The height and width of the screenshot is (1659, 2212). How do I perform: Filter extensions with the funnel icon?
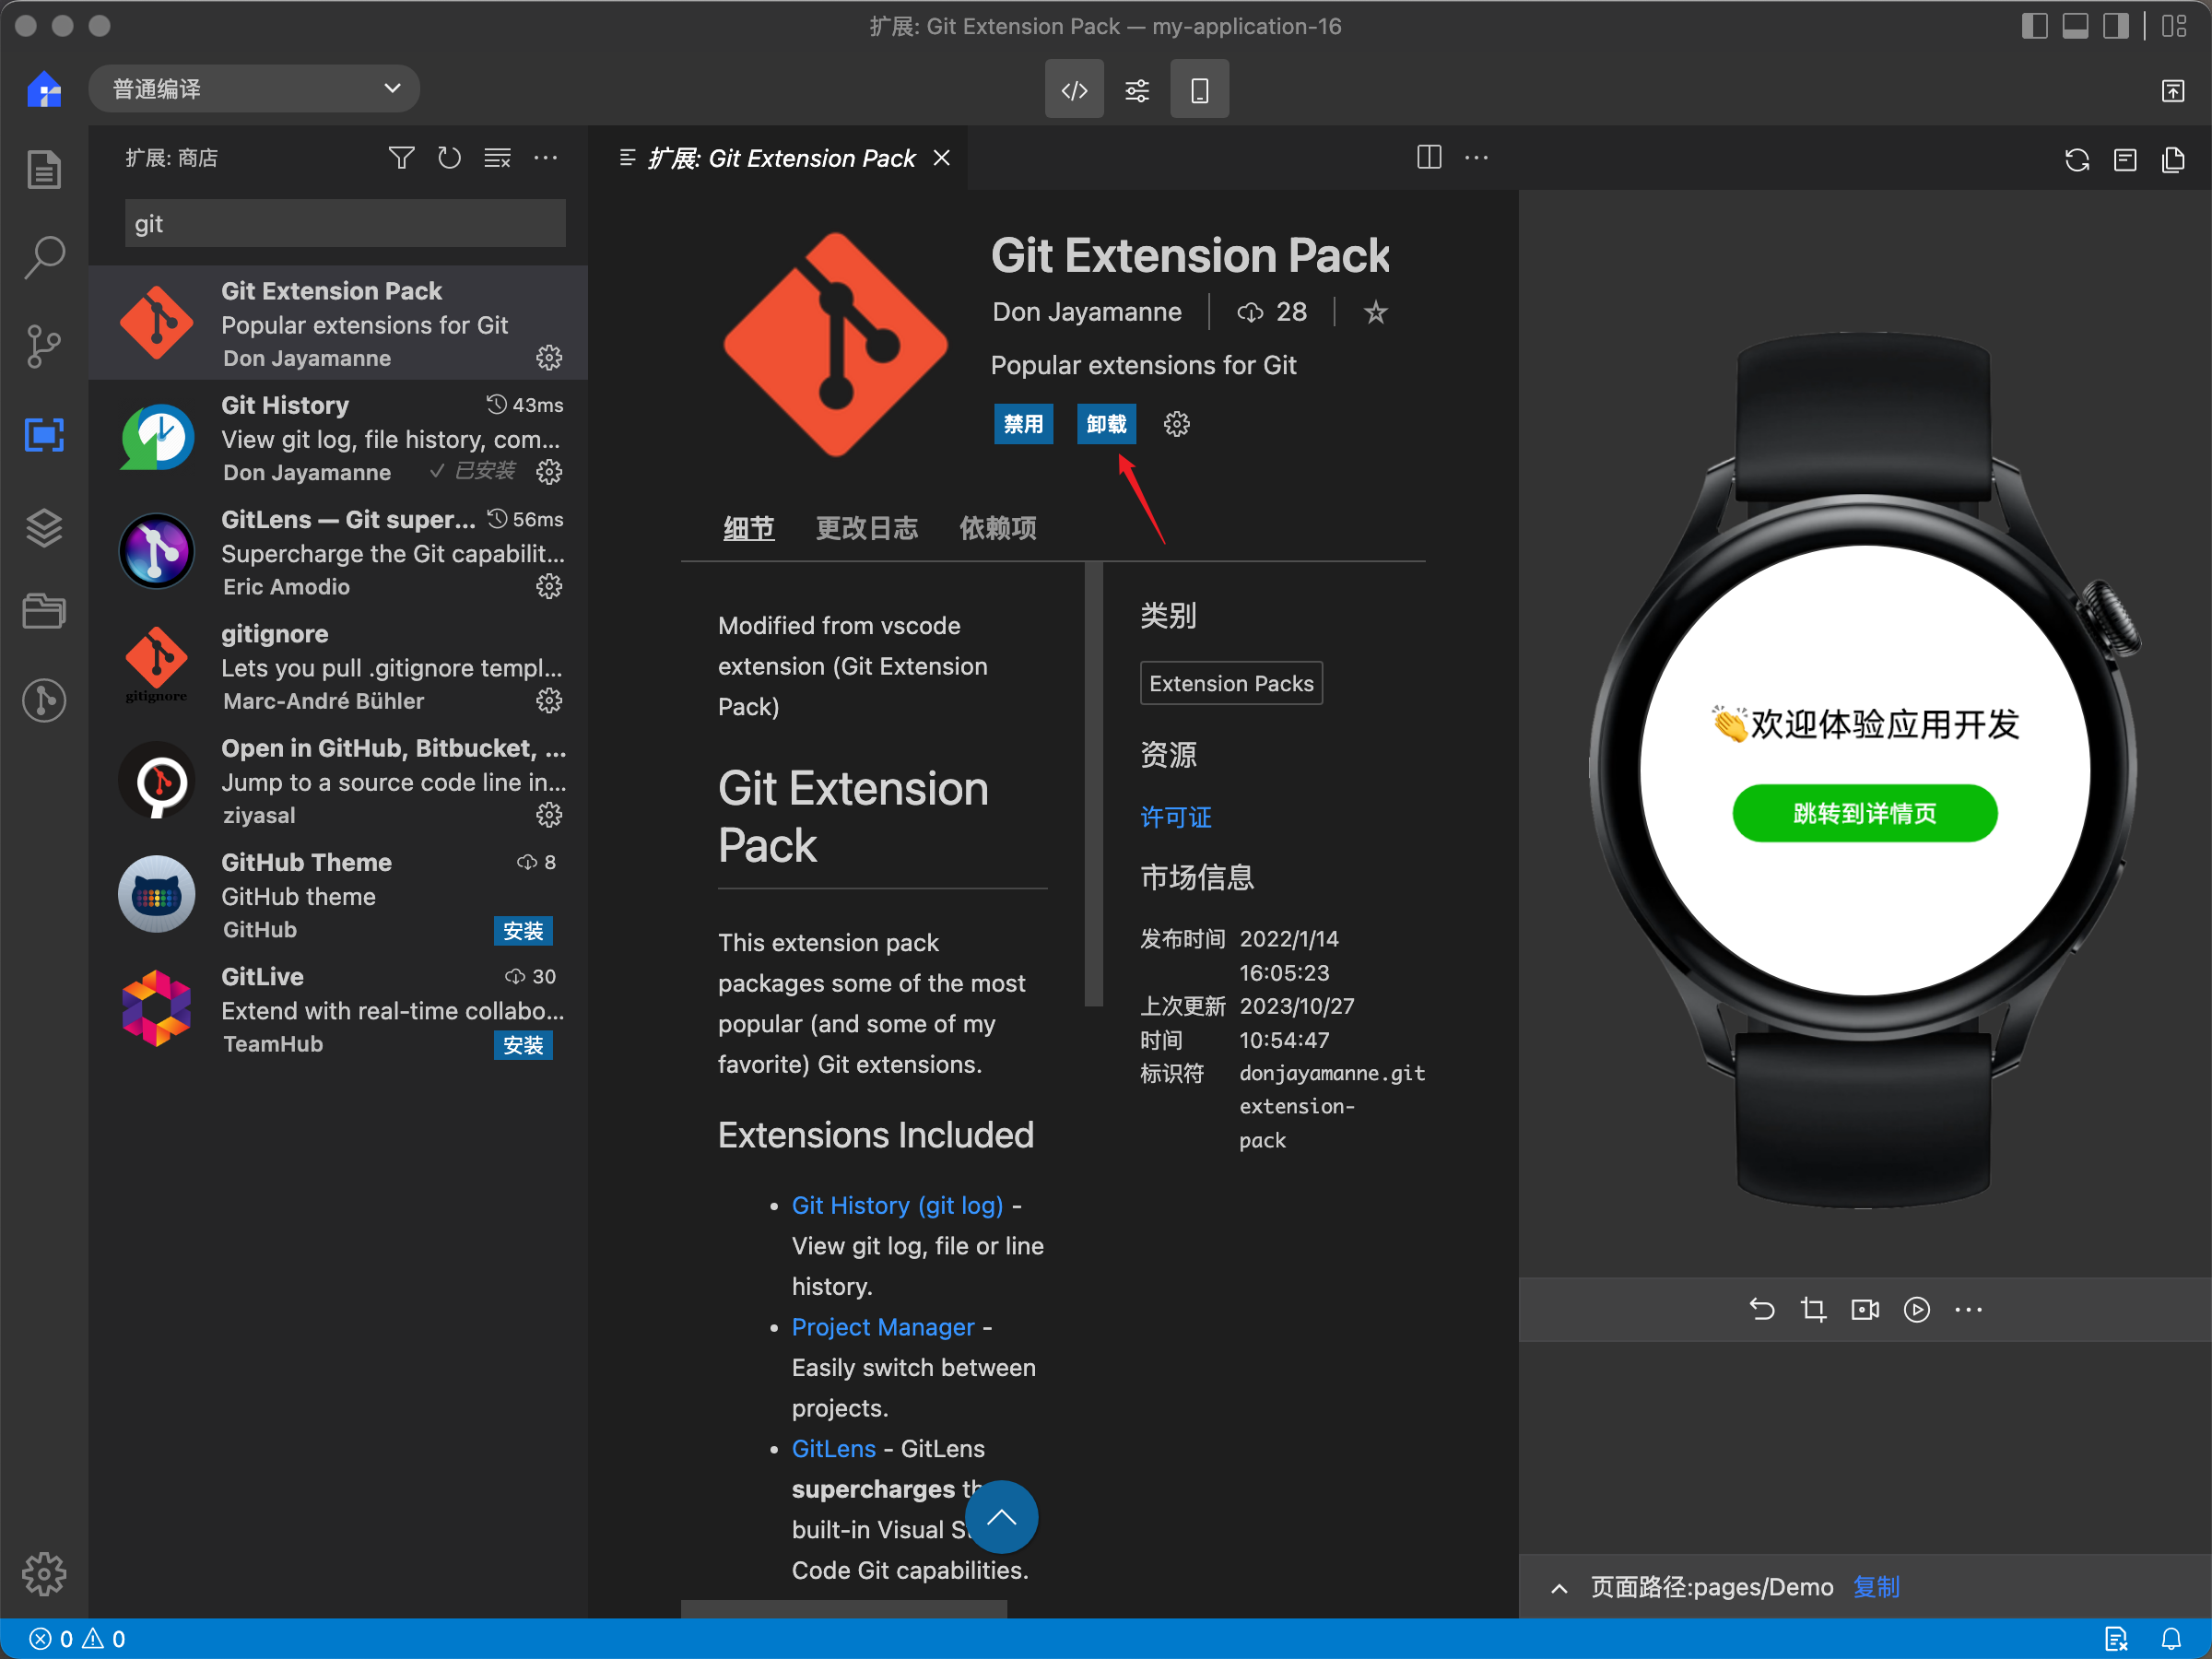[401, 158]
